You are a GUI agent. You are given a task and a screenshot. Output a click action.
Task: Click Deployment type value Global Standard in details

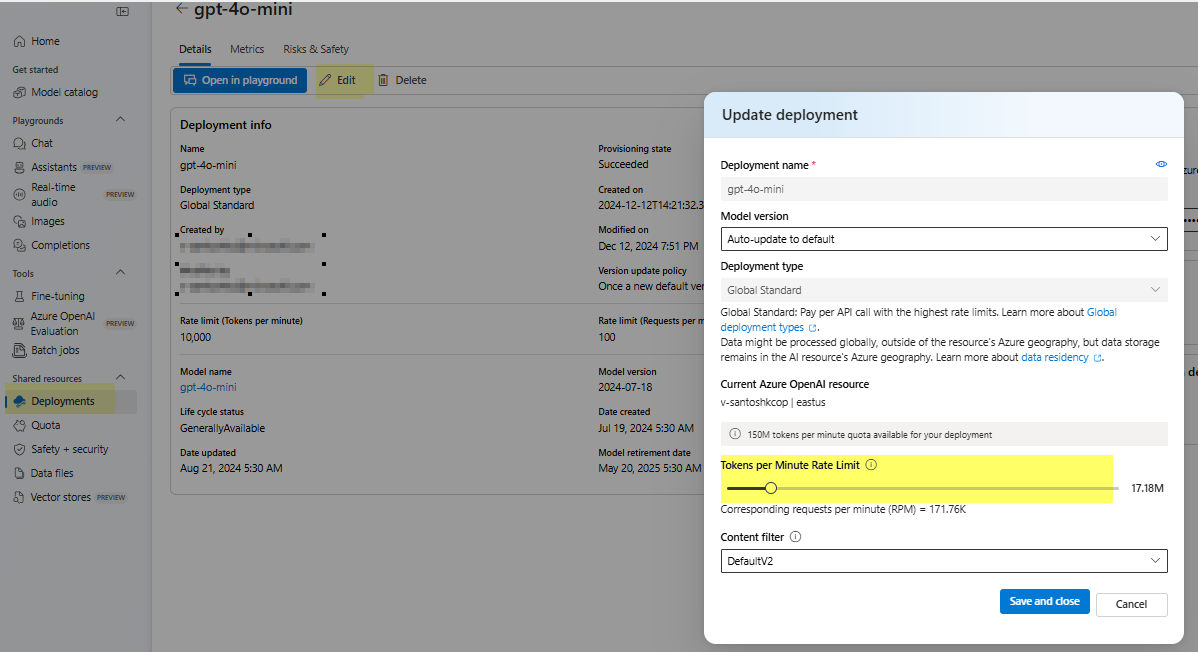click(x=217, y=206)
